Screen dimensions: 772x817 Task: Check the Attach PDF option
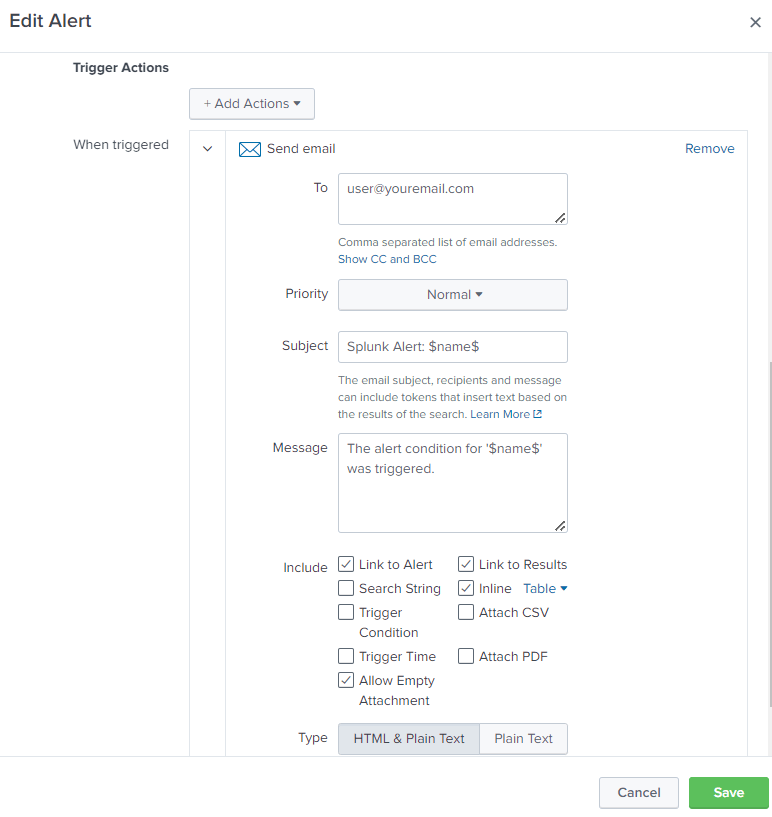pyautogui.click(x=466, y=657)
